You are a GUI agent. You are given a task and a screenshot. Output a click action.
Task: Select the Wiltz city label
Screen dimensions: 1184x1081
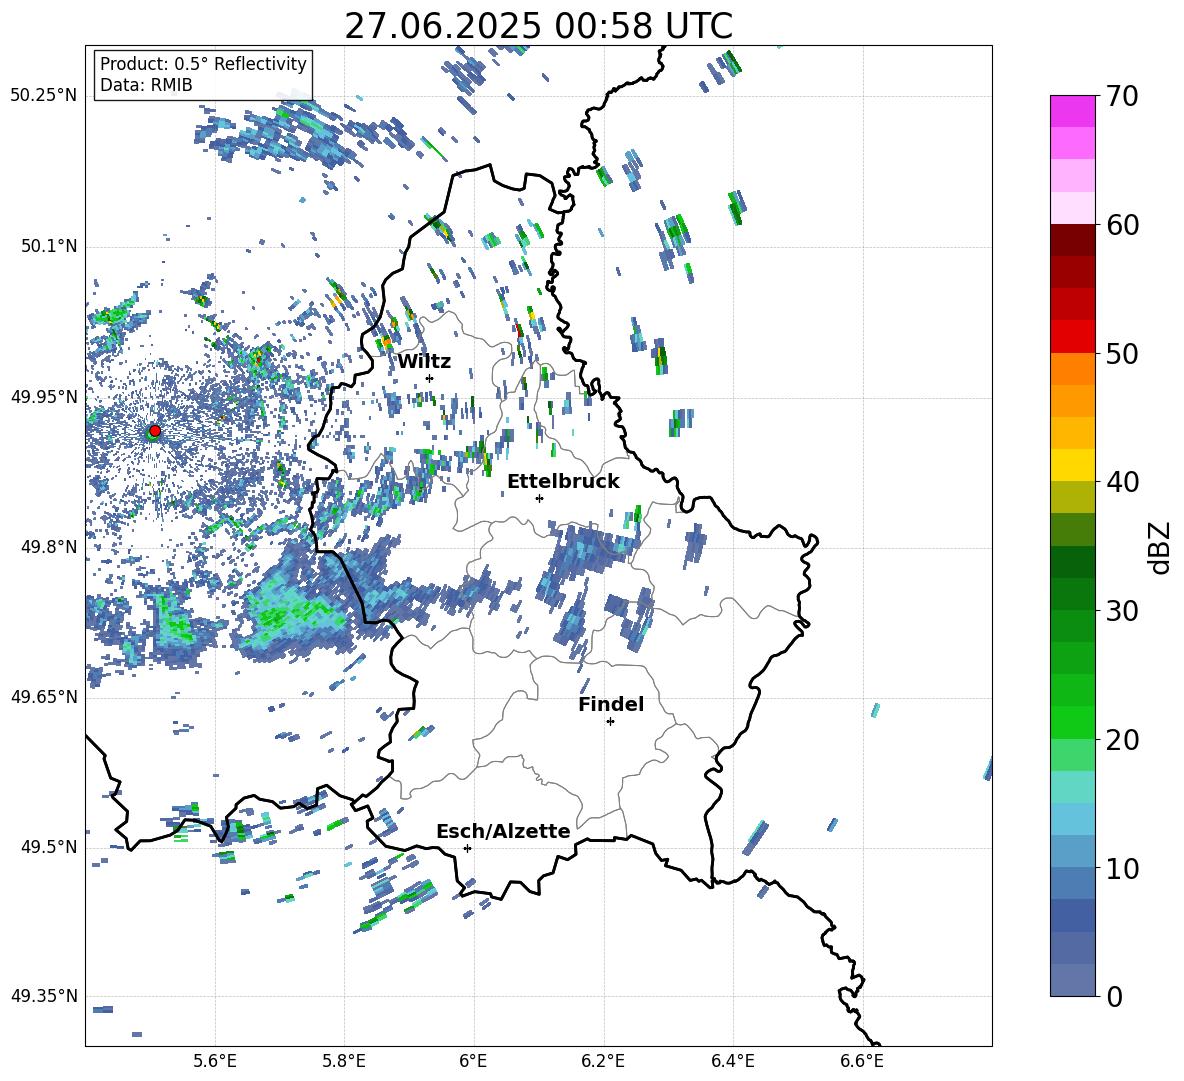pyautogui.click(x=424, y=362)
